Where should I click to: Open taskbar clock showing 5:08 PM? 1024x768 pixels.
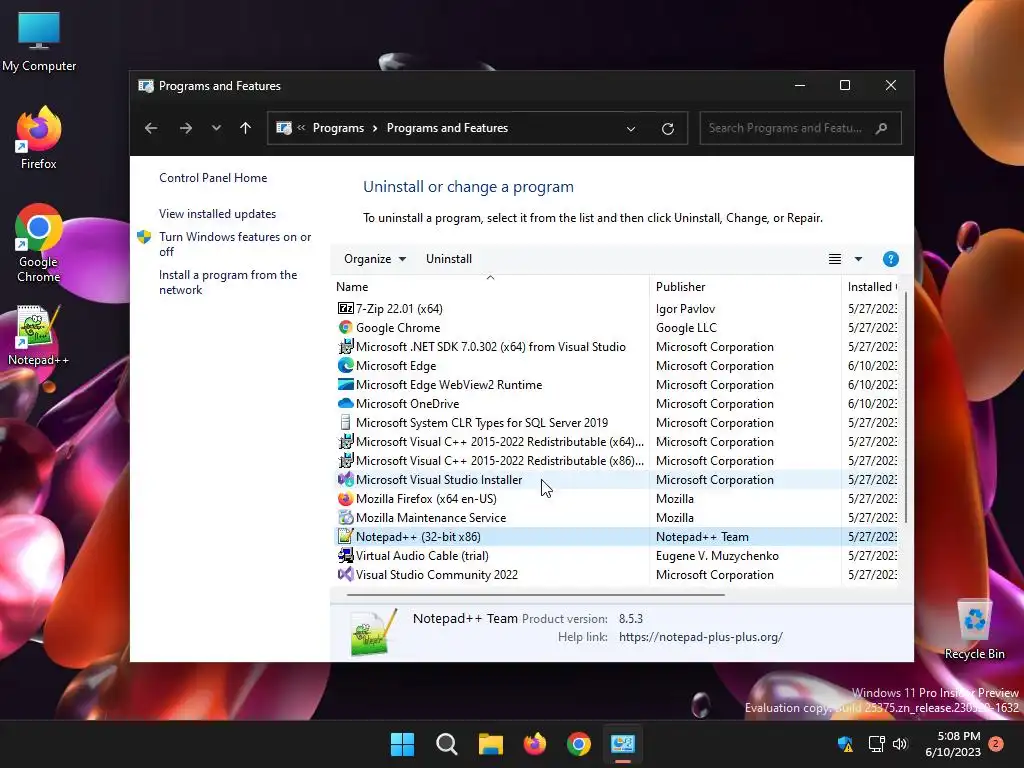pyautogui.click(x=953, y=744)
